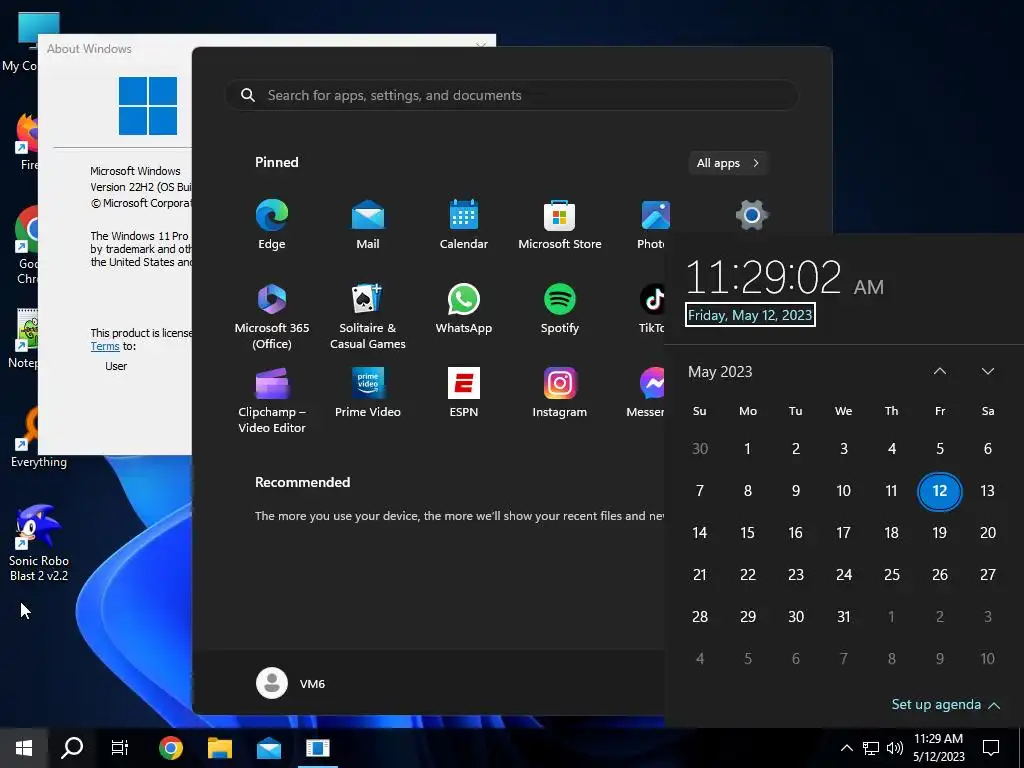Click the taskbar clock showing 11:29 AM

(x=938, y=748)
